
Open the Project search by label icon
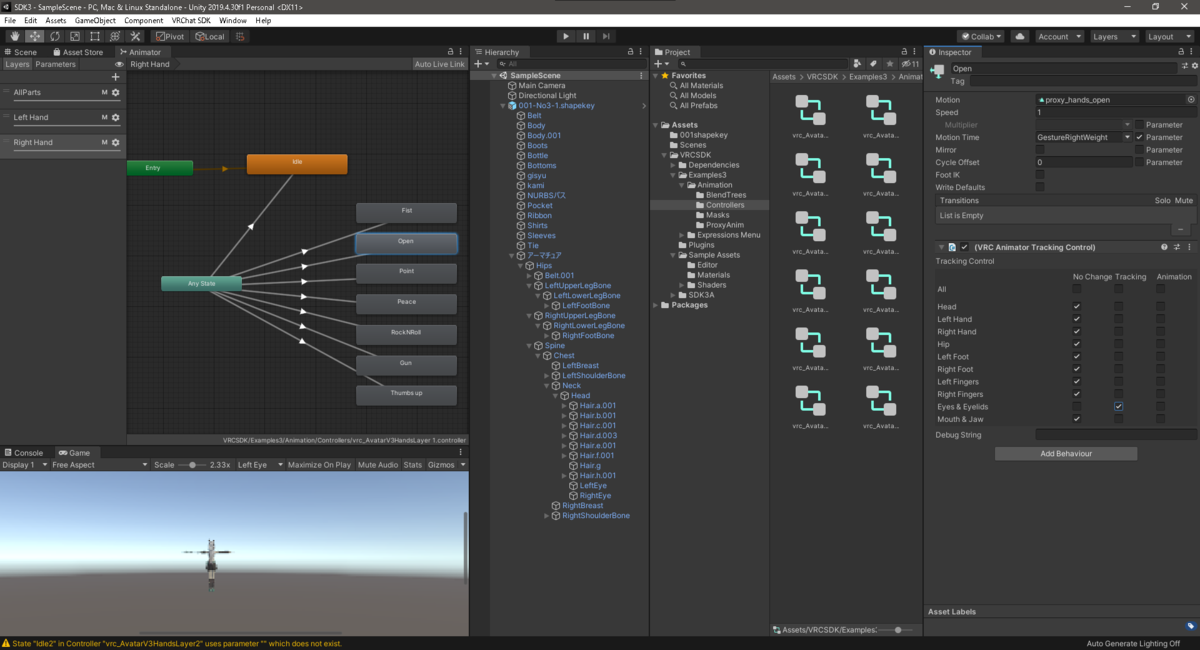(x=874, y=64)
